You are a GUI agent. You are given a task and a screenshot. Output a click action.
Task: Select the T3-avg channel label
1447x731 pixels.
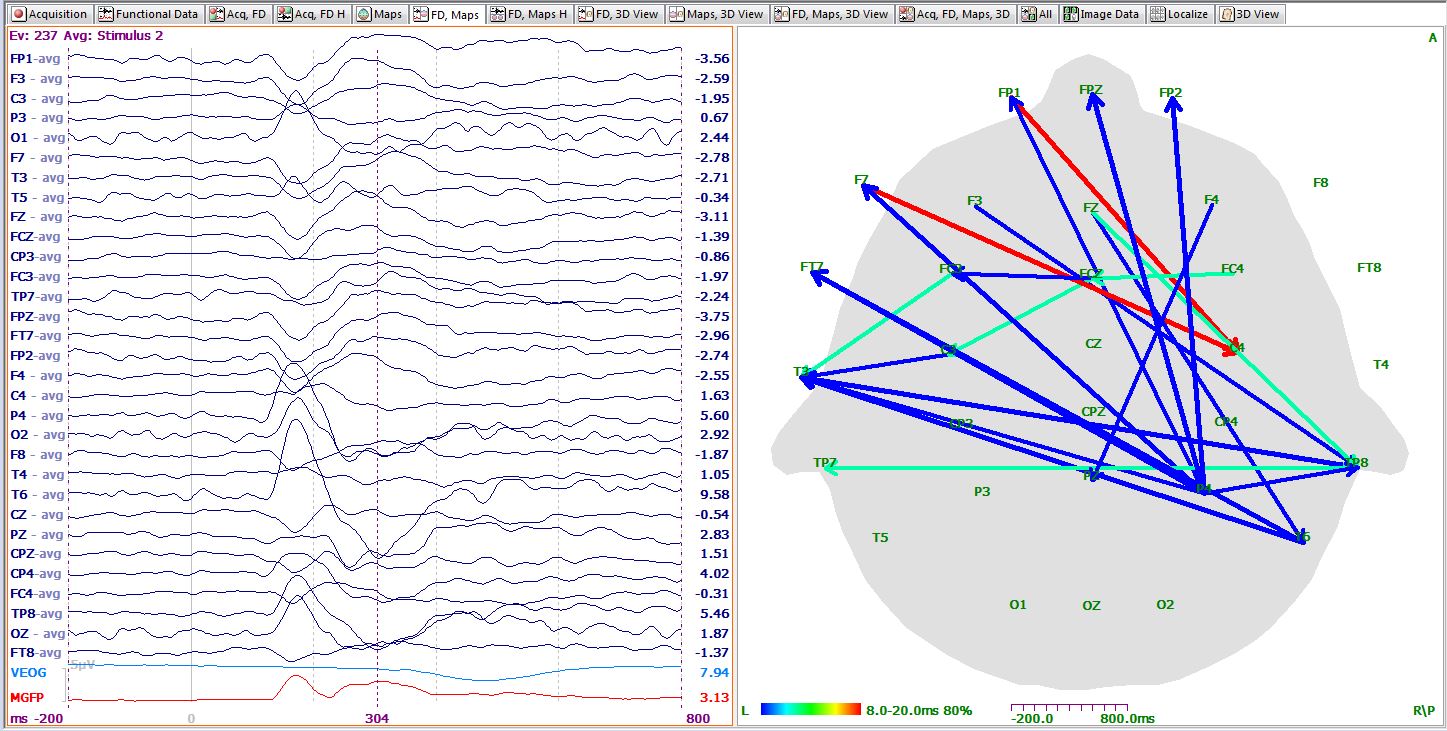(37, 177)
